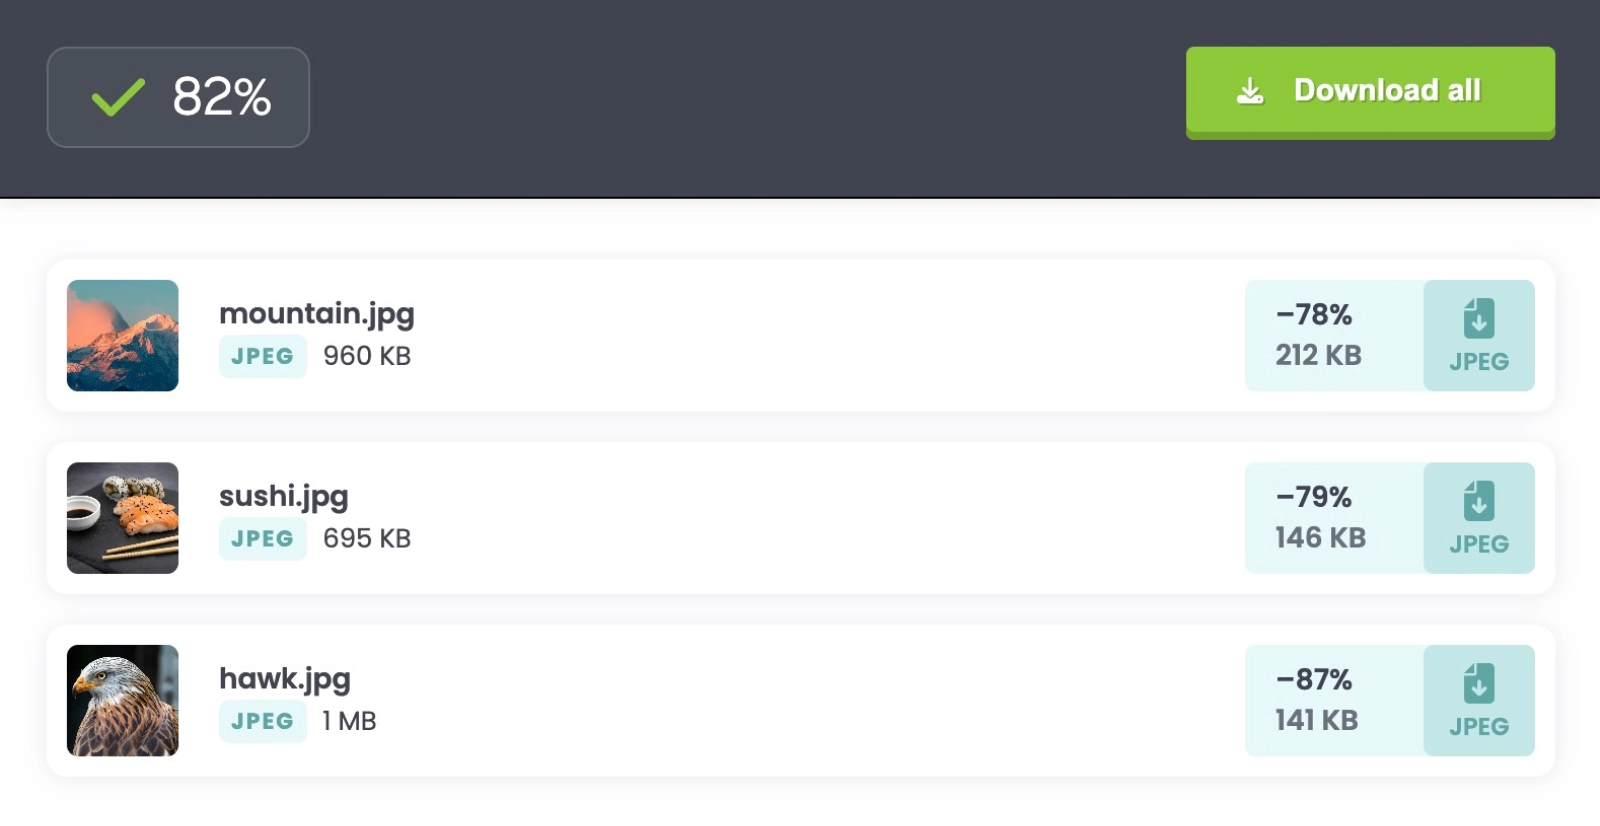The image size is (1600, 826).
Task: Click the JPEG format badge under sushi.jpg
Action: coord(262,539)
